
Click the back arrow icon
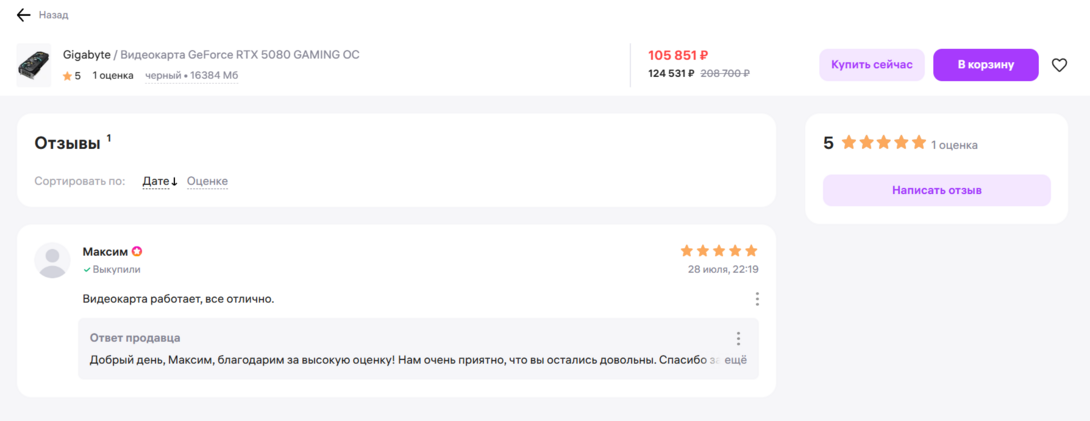point(24,15)
